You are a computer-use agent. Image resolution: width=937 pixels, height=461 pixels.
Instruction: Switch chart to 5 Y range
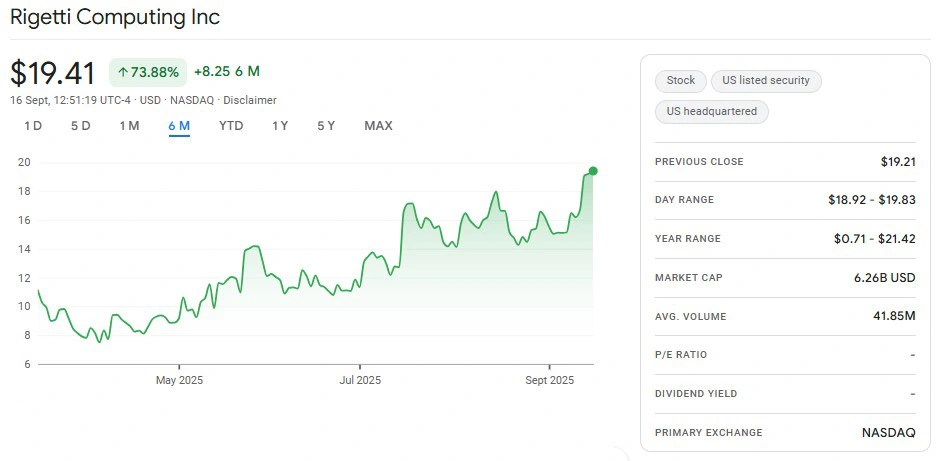[x=326, y=126]
